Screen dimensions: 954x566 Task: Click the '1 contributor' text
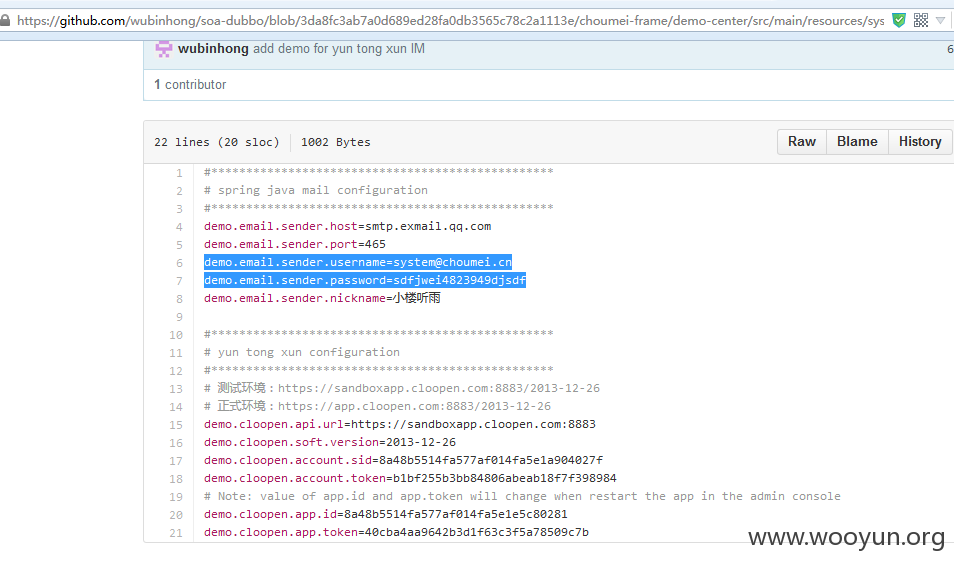point(190,85)
